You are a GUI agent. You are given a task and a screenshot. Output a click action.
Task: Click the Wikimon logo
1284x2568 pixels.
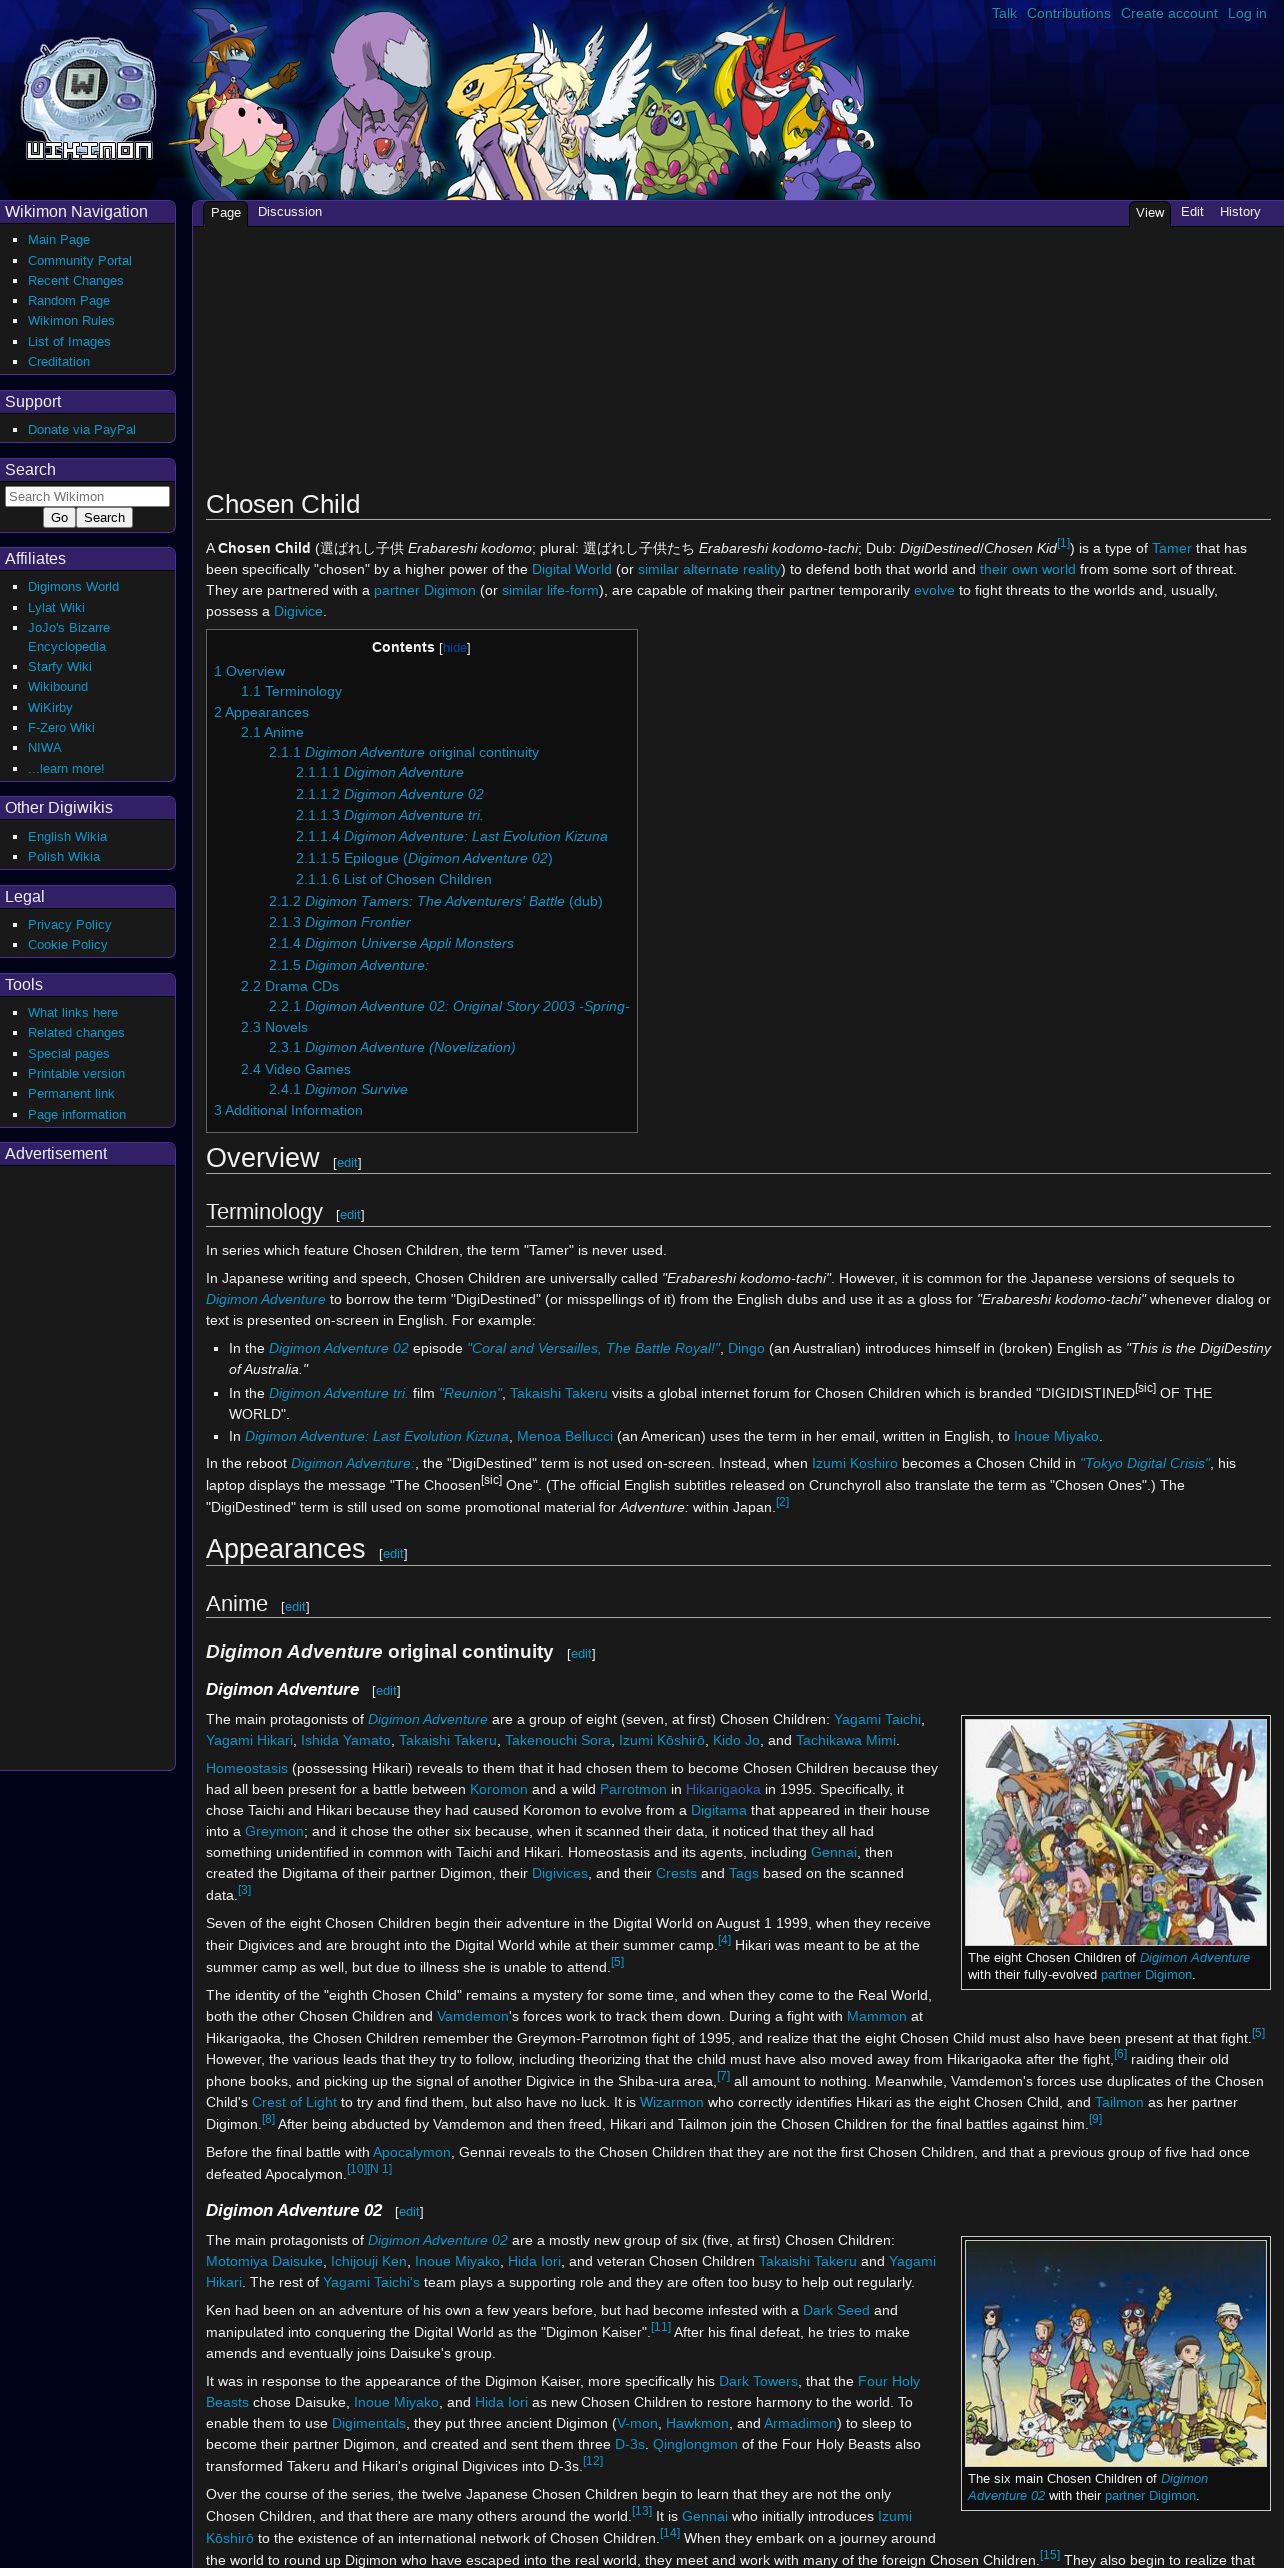pyautogui.click(x=88, y=99)
